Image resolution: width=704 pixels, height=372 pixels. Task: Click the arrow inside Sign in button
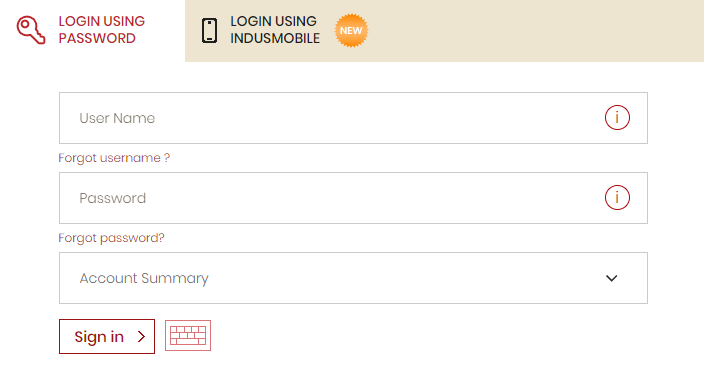click(x=141, y=337)
